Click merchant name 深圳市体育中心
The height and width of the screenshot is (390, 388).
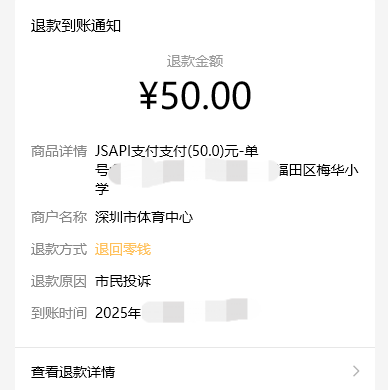[144, 217]
